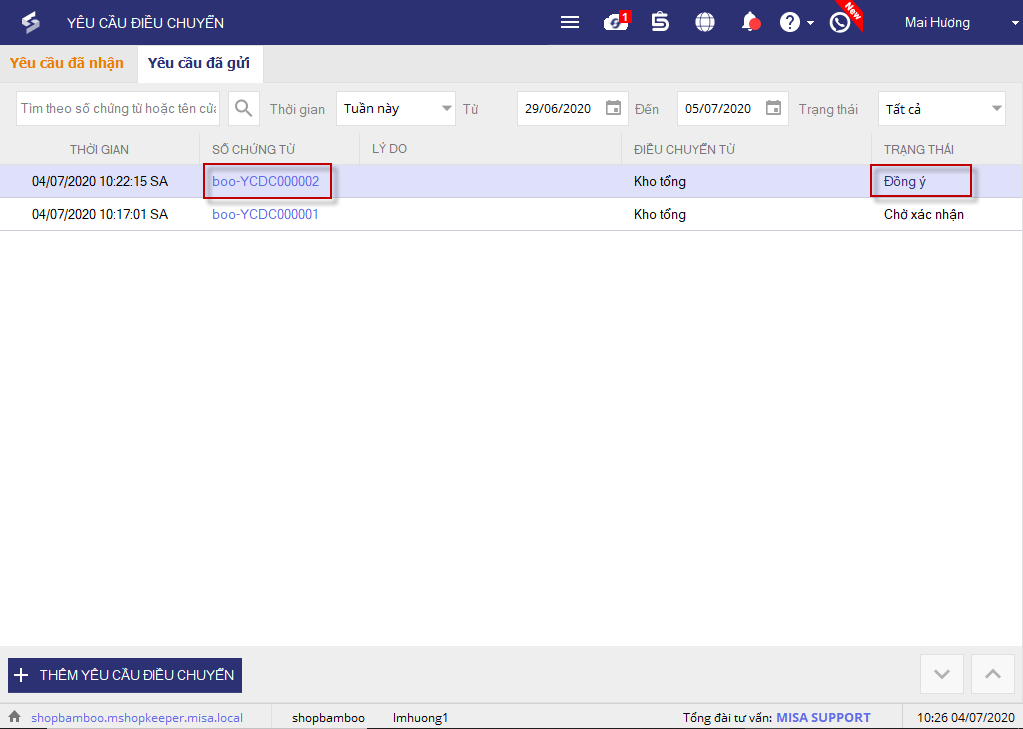1023x729 pixels.
Task: Focus the document number search field
Action: coord(118,108)
